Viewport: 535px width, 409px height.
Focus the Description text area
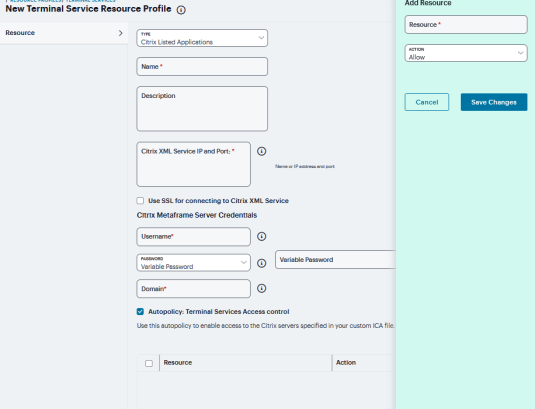click(x=202, y=109)
